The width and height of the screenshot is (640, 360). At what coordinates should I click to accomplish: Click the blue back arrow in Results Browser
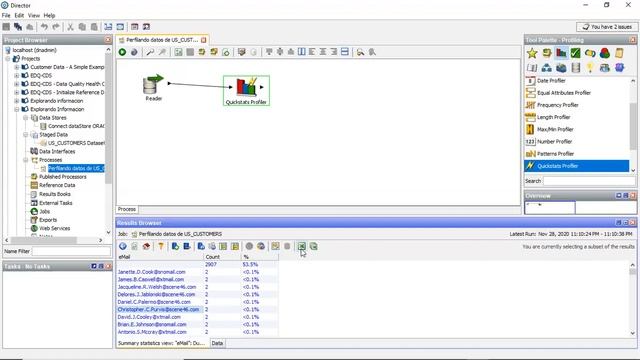click(122, 246)
